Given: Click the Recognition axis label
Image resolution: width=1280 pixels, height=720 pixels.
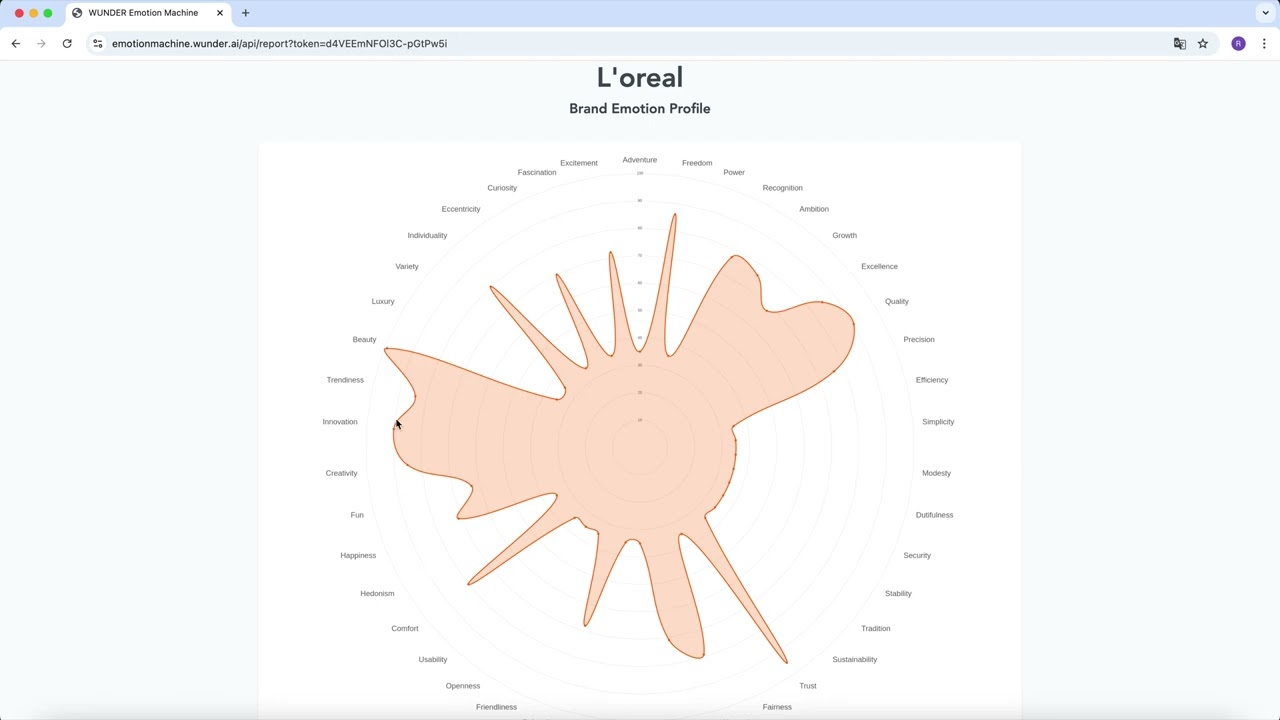Looking at the screenshot, I should click(x=782, y=188).
